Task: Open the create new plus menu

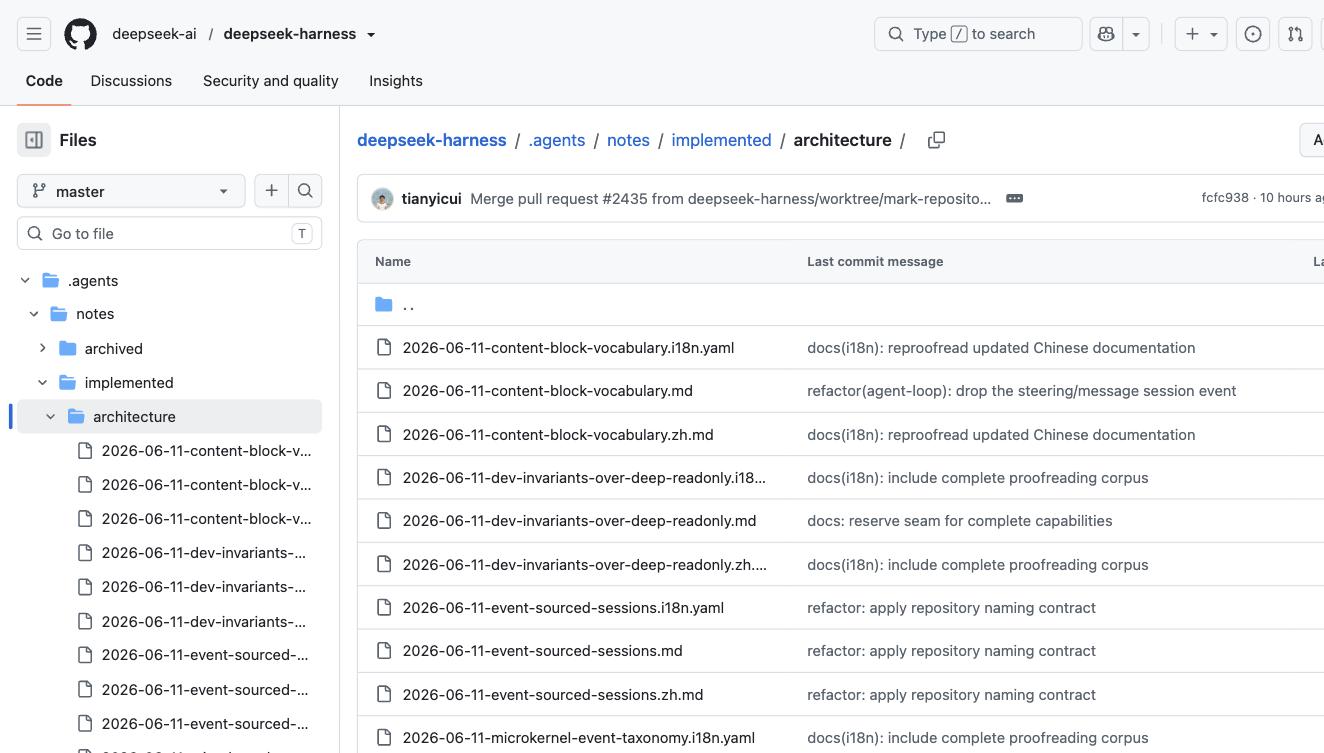Action: 1201,34
